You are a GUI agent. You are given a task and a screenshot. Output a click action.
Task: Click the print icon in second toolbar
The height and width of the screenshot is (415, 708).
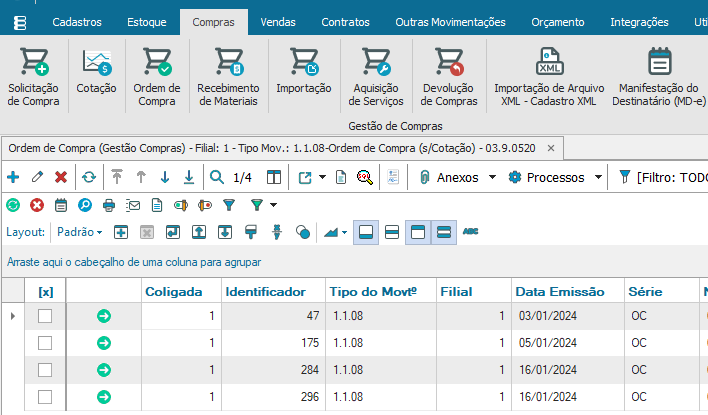[x=109, y=205]
